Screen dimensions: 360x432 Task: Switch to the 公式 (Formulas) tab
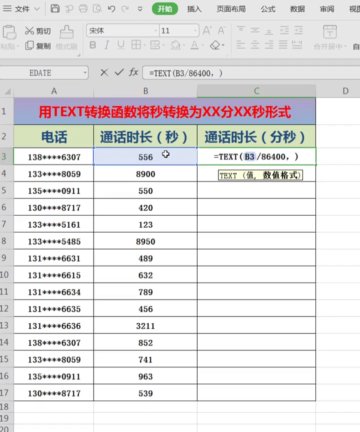[x=268, y=9]
